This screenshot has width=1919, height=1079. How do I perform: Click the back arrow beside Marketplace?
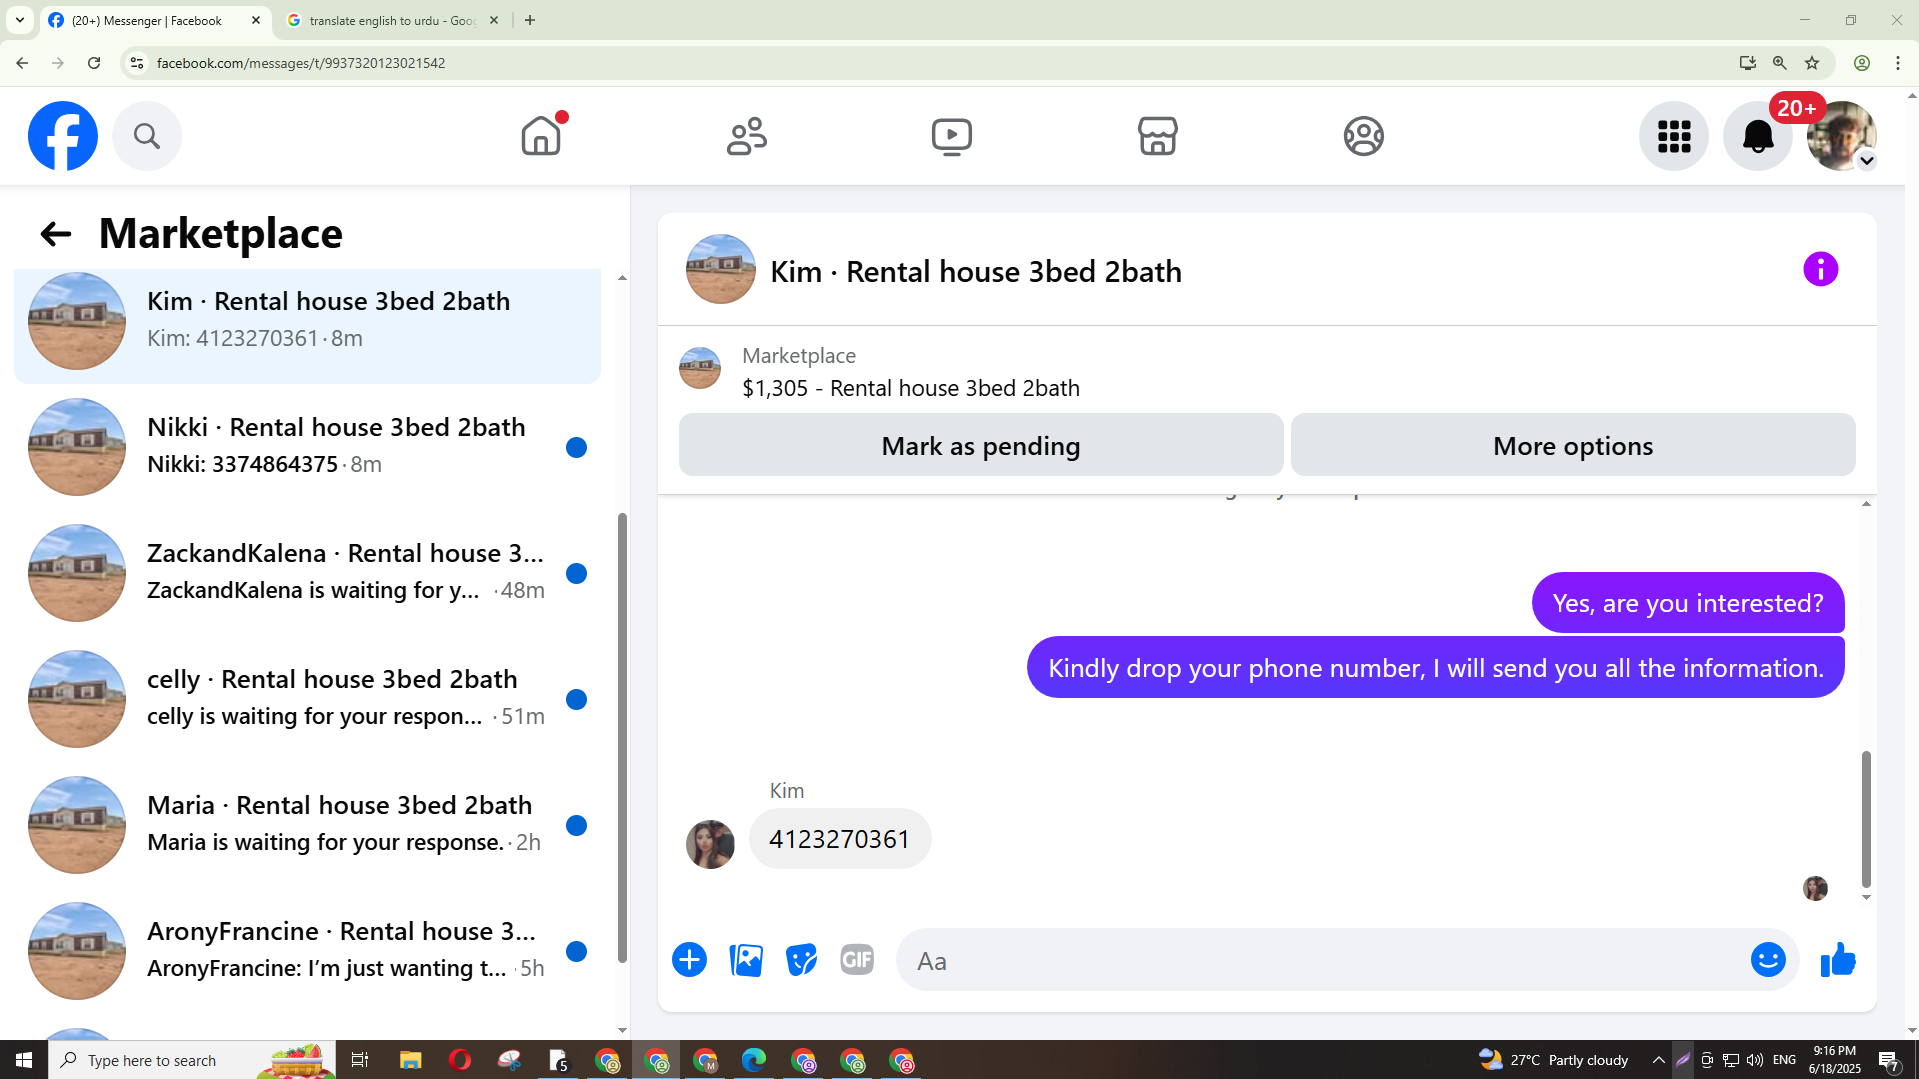[55, 234]
